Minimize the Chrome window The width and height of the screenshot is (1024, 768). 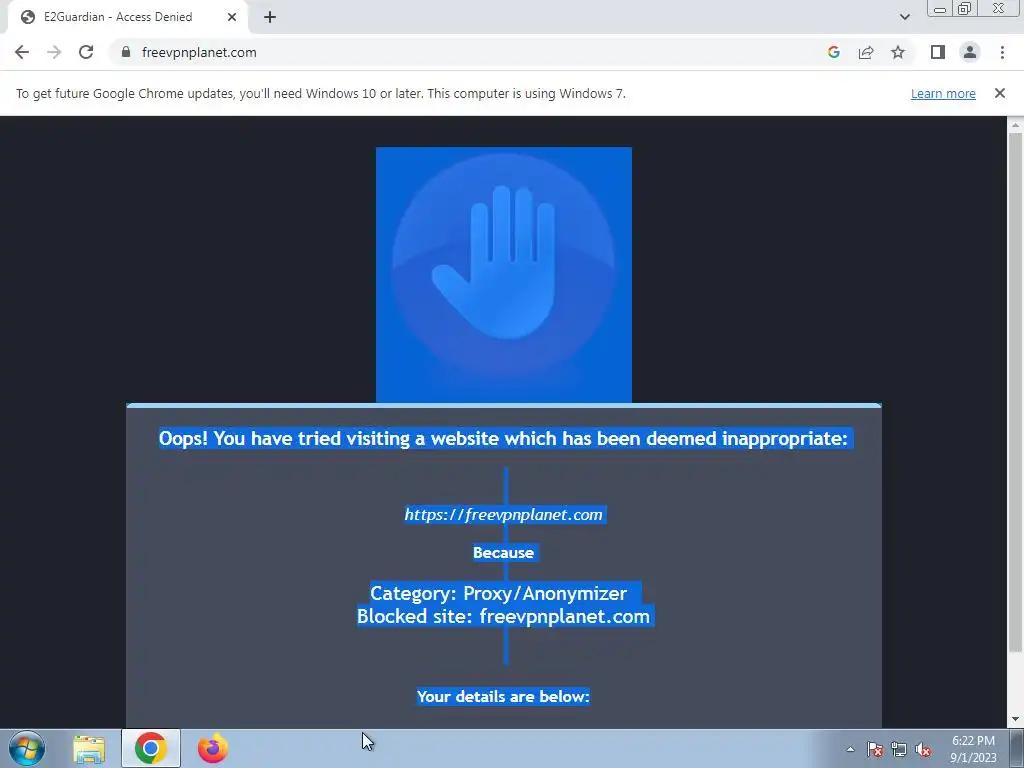coord(940,9)
